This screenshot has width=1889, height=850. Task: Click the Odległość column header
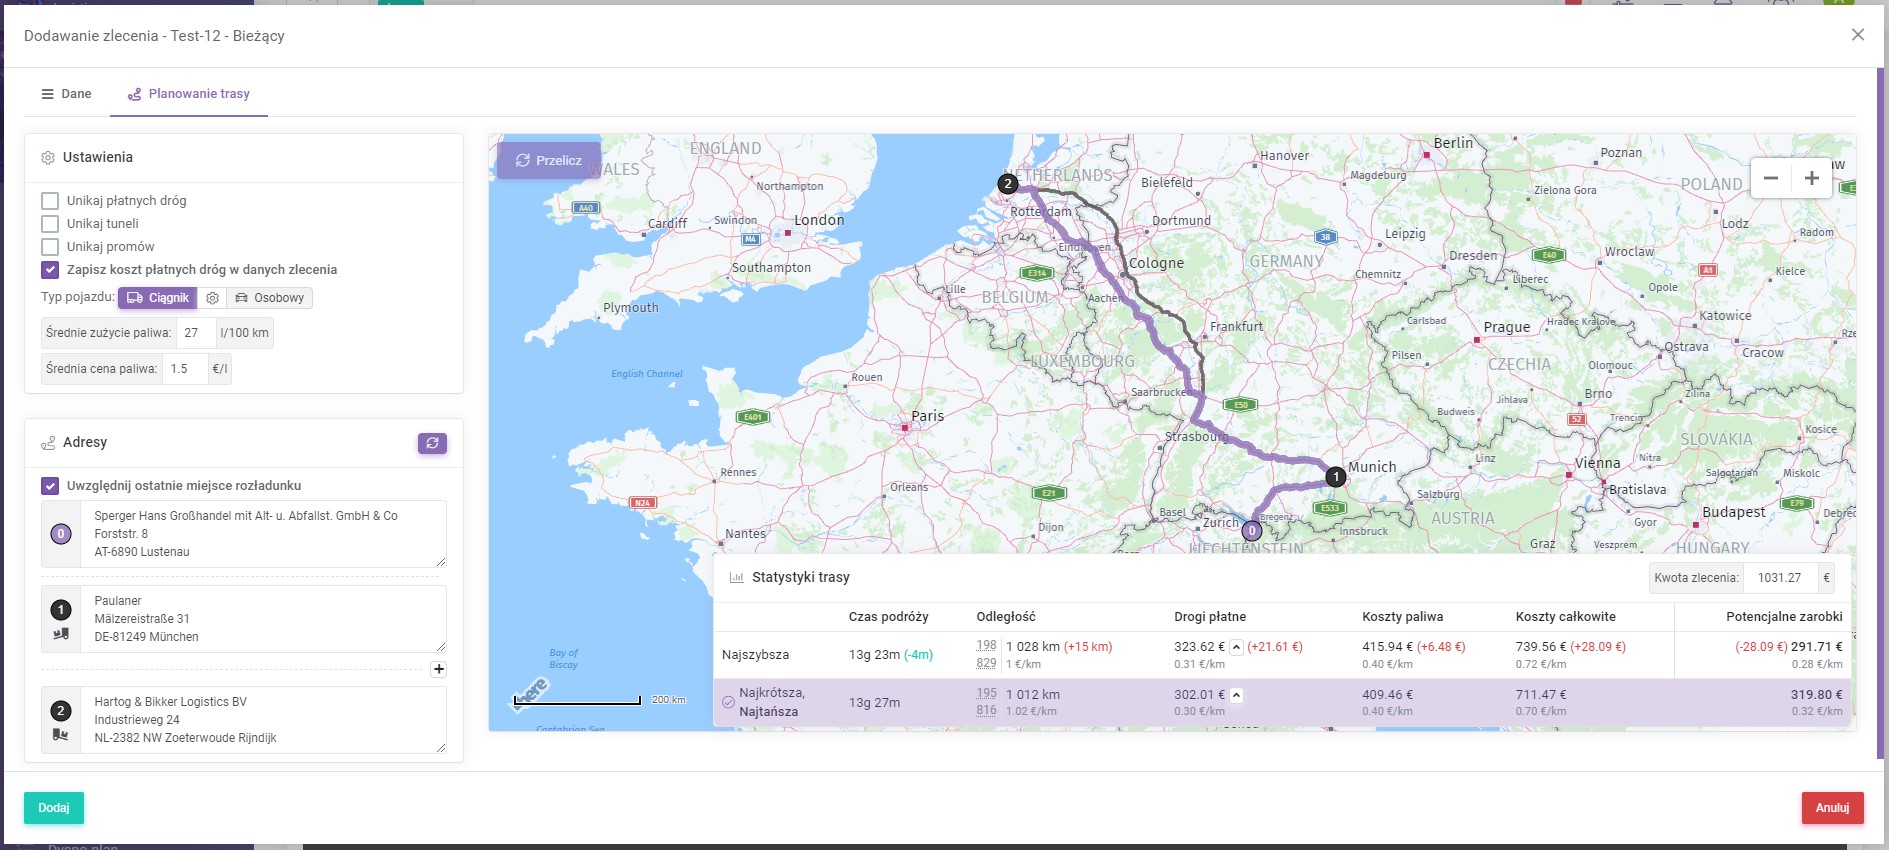(1006, 617)
